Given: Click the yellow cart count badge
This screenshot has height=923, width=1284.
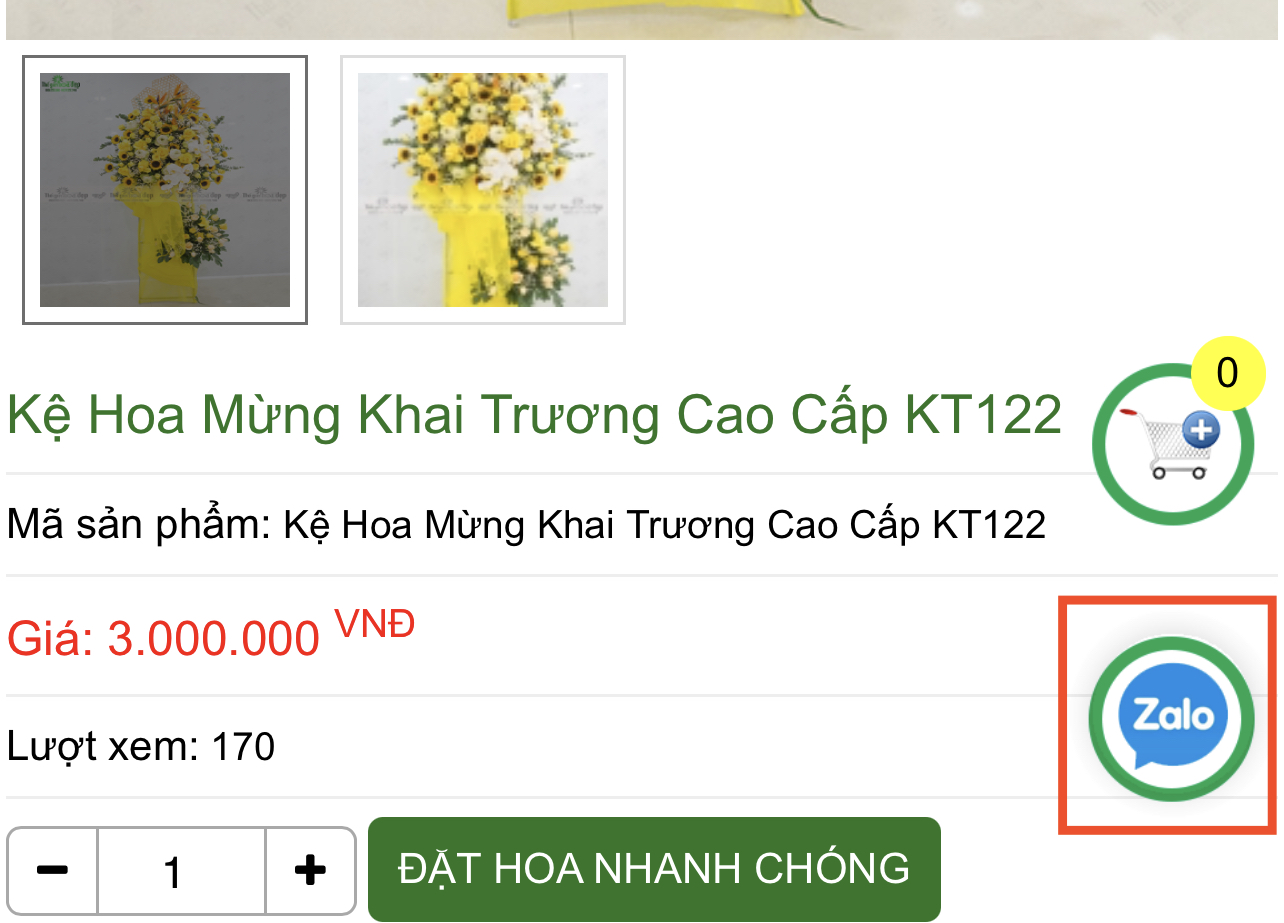Looking at the screenshot, I should coord(1228,373).
